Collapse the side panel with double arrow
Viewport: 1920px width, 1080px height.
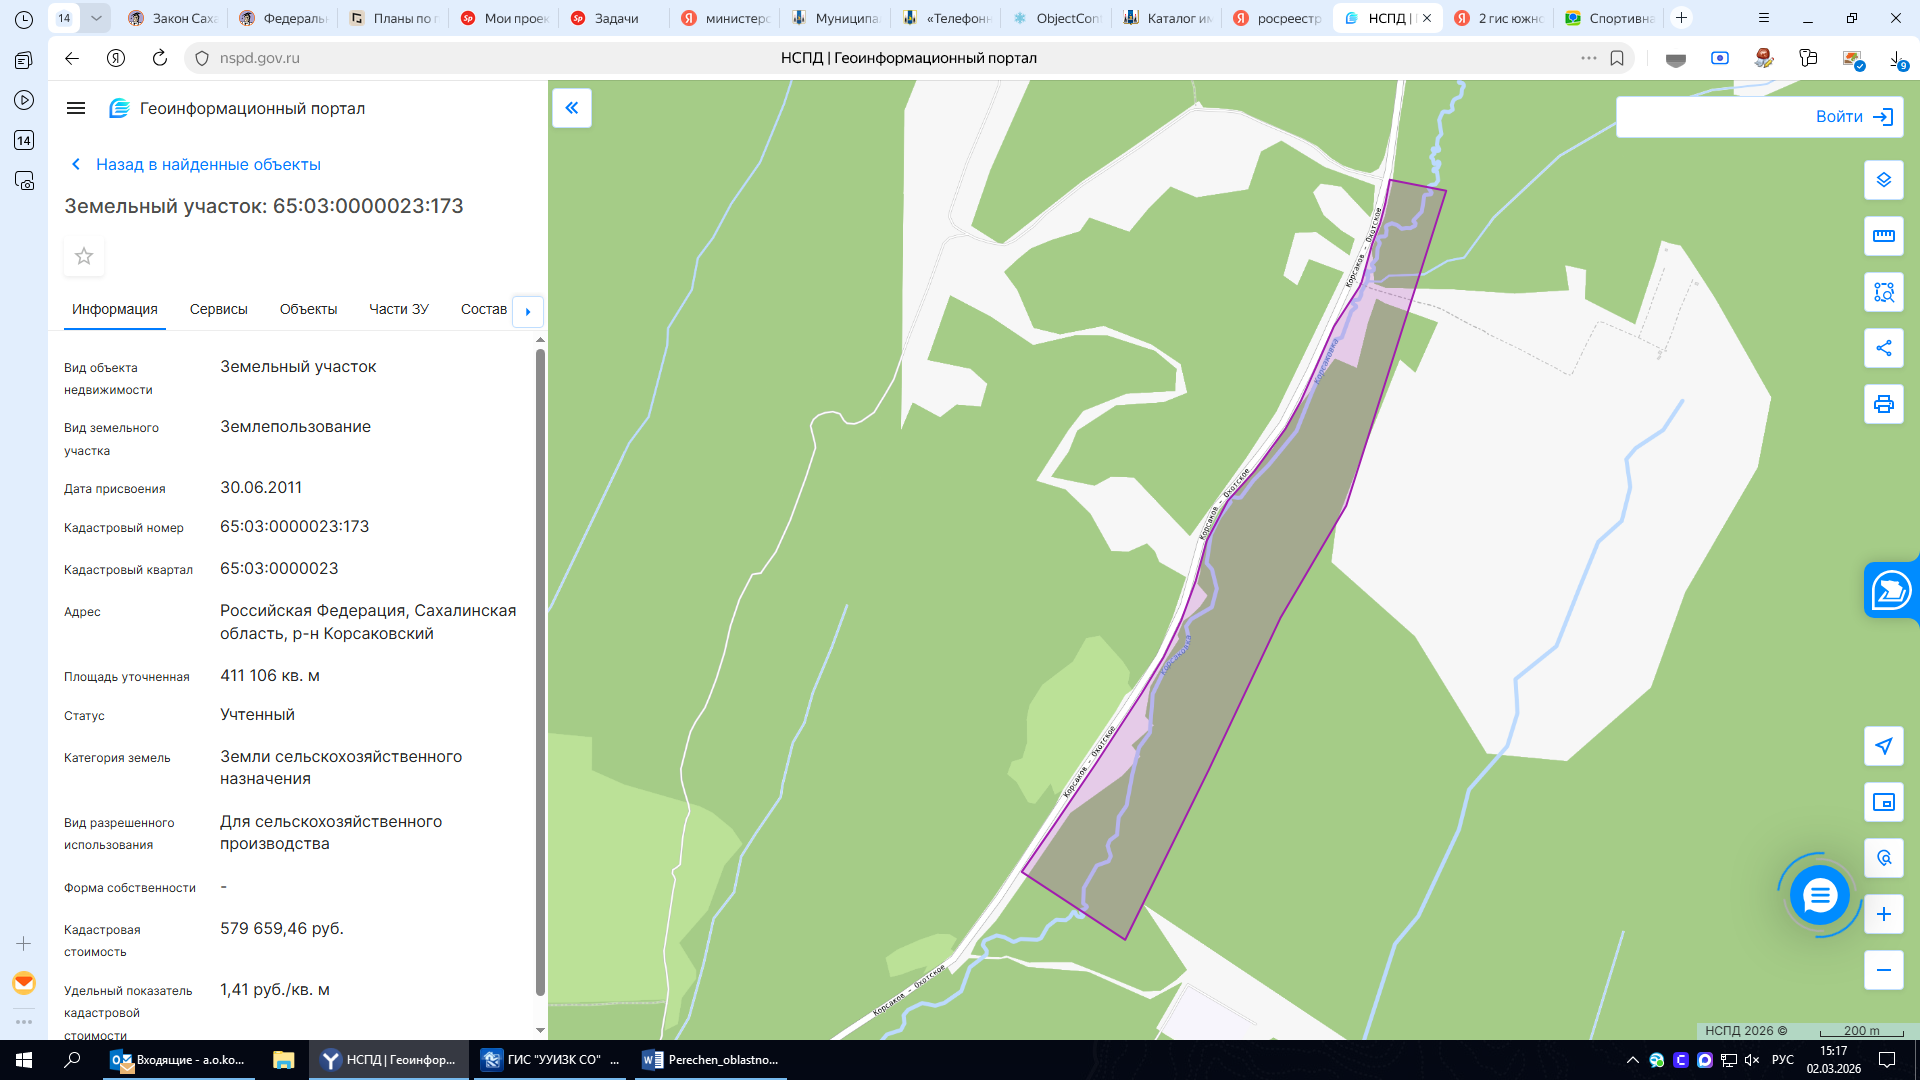tap(572, 108)
